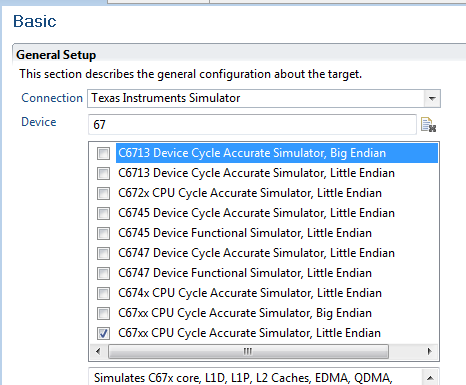Click the device list right scroll arrow
The width and height of the screenshot is (466, 385).
click(429, 351)
